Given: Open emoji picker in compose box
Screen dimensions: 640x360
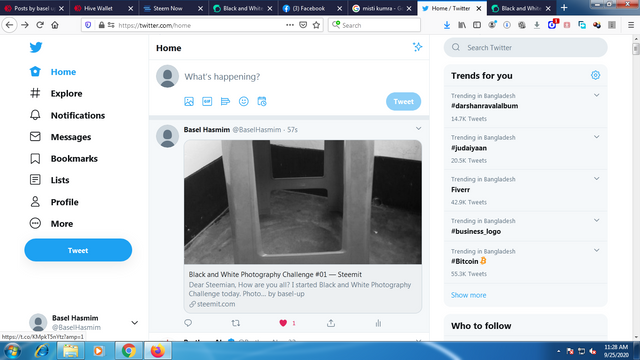Looking at the screenshot, I should 244,102.
